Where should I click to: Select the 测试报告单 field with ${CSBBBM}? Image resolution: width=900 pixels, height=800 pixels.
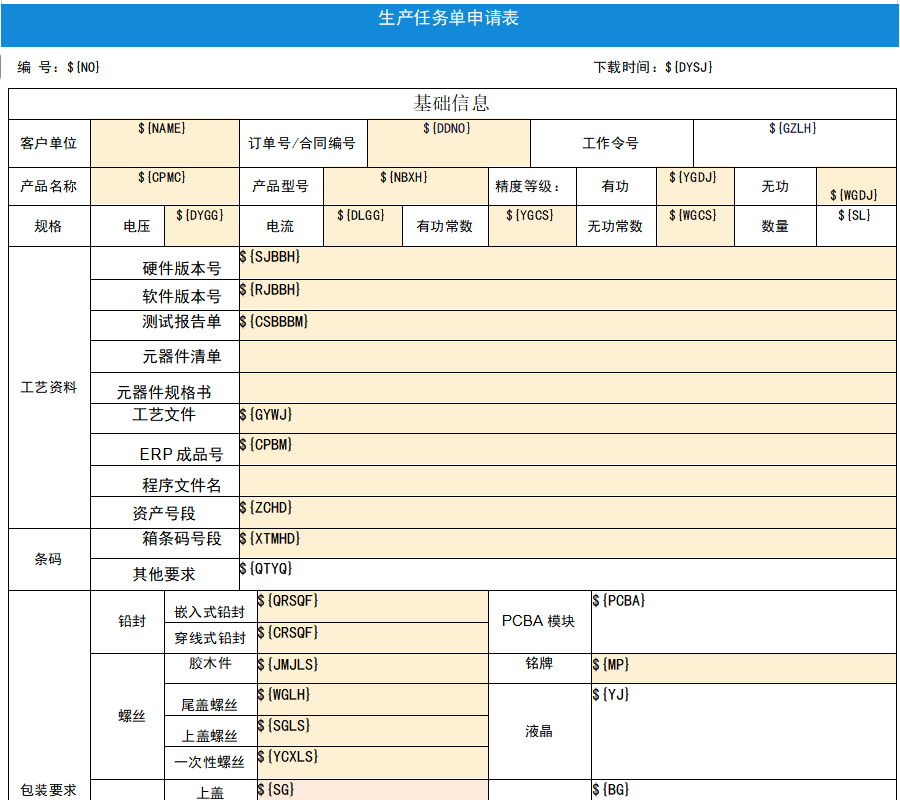[567, 325]
